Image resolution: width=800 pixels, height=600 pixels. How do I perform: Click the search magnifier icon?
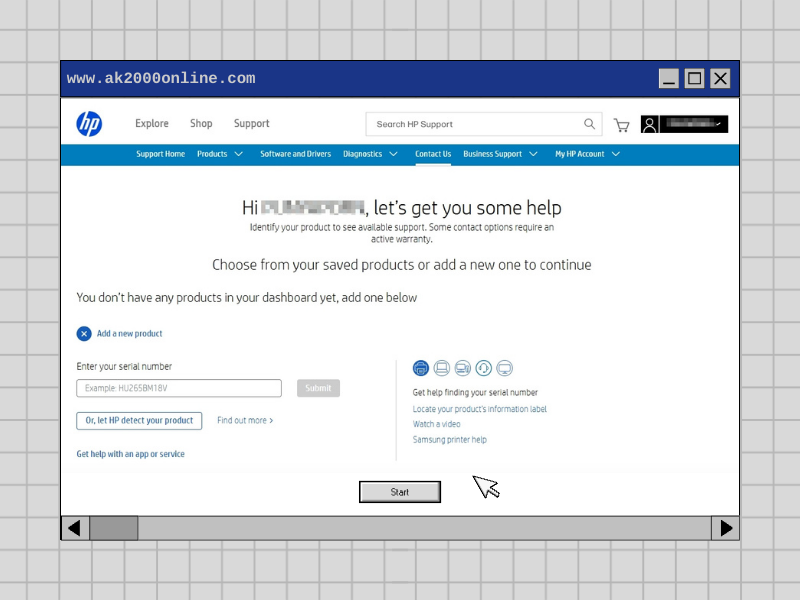click(x=589, y=124)
